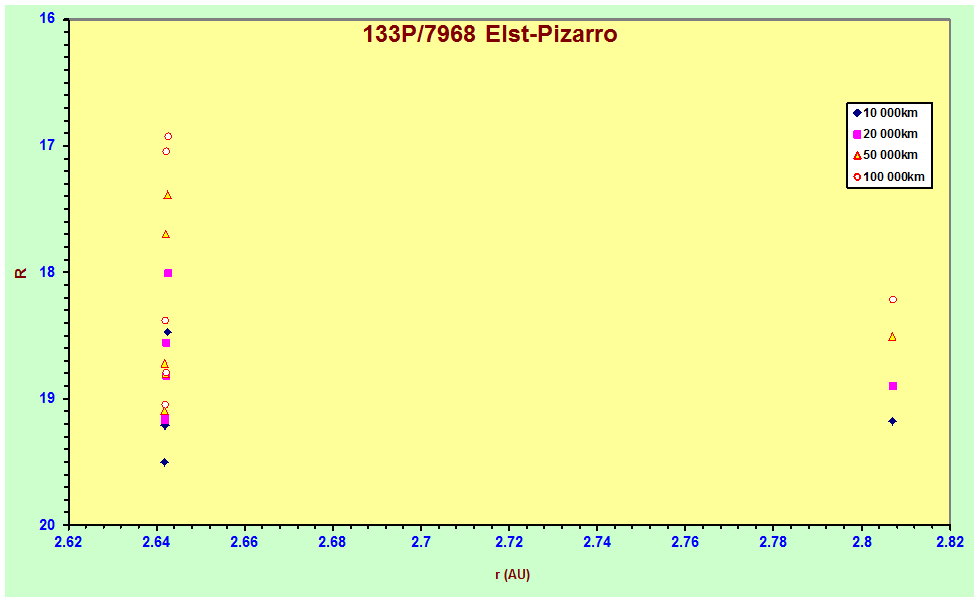Click the x-axis tick label 2.8
Screen dimensions: 977x600
tap(862, 541)
